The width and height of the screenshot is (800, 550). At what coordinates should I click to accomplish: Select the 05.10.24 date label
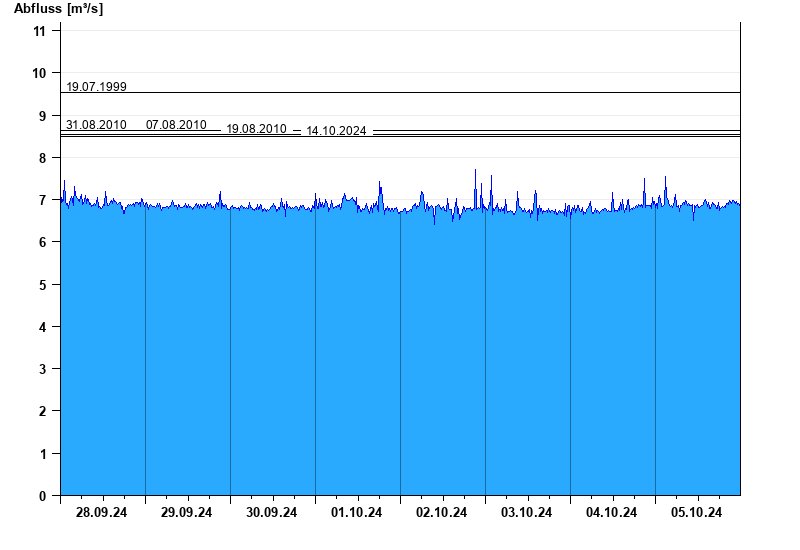(x=697, y=513)
